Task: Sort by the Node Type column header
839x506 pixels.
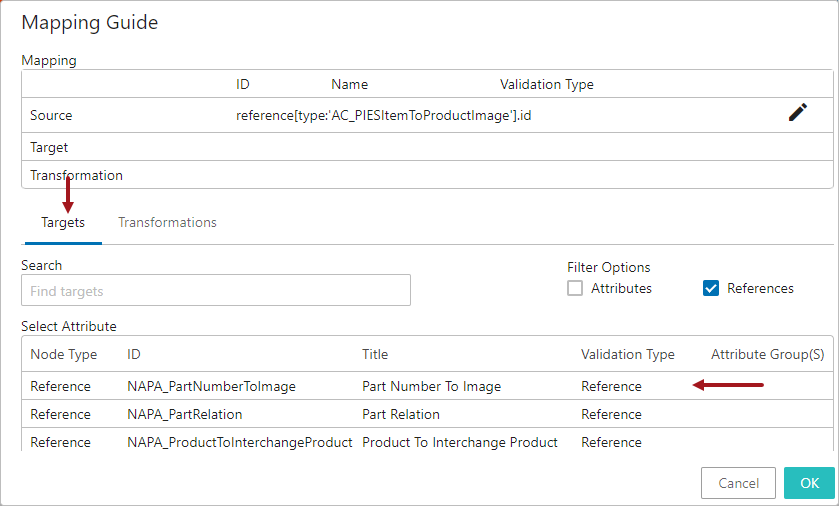Action: 64,354
